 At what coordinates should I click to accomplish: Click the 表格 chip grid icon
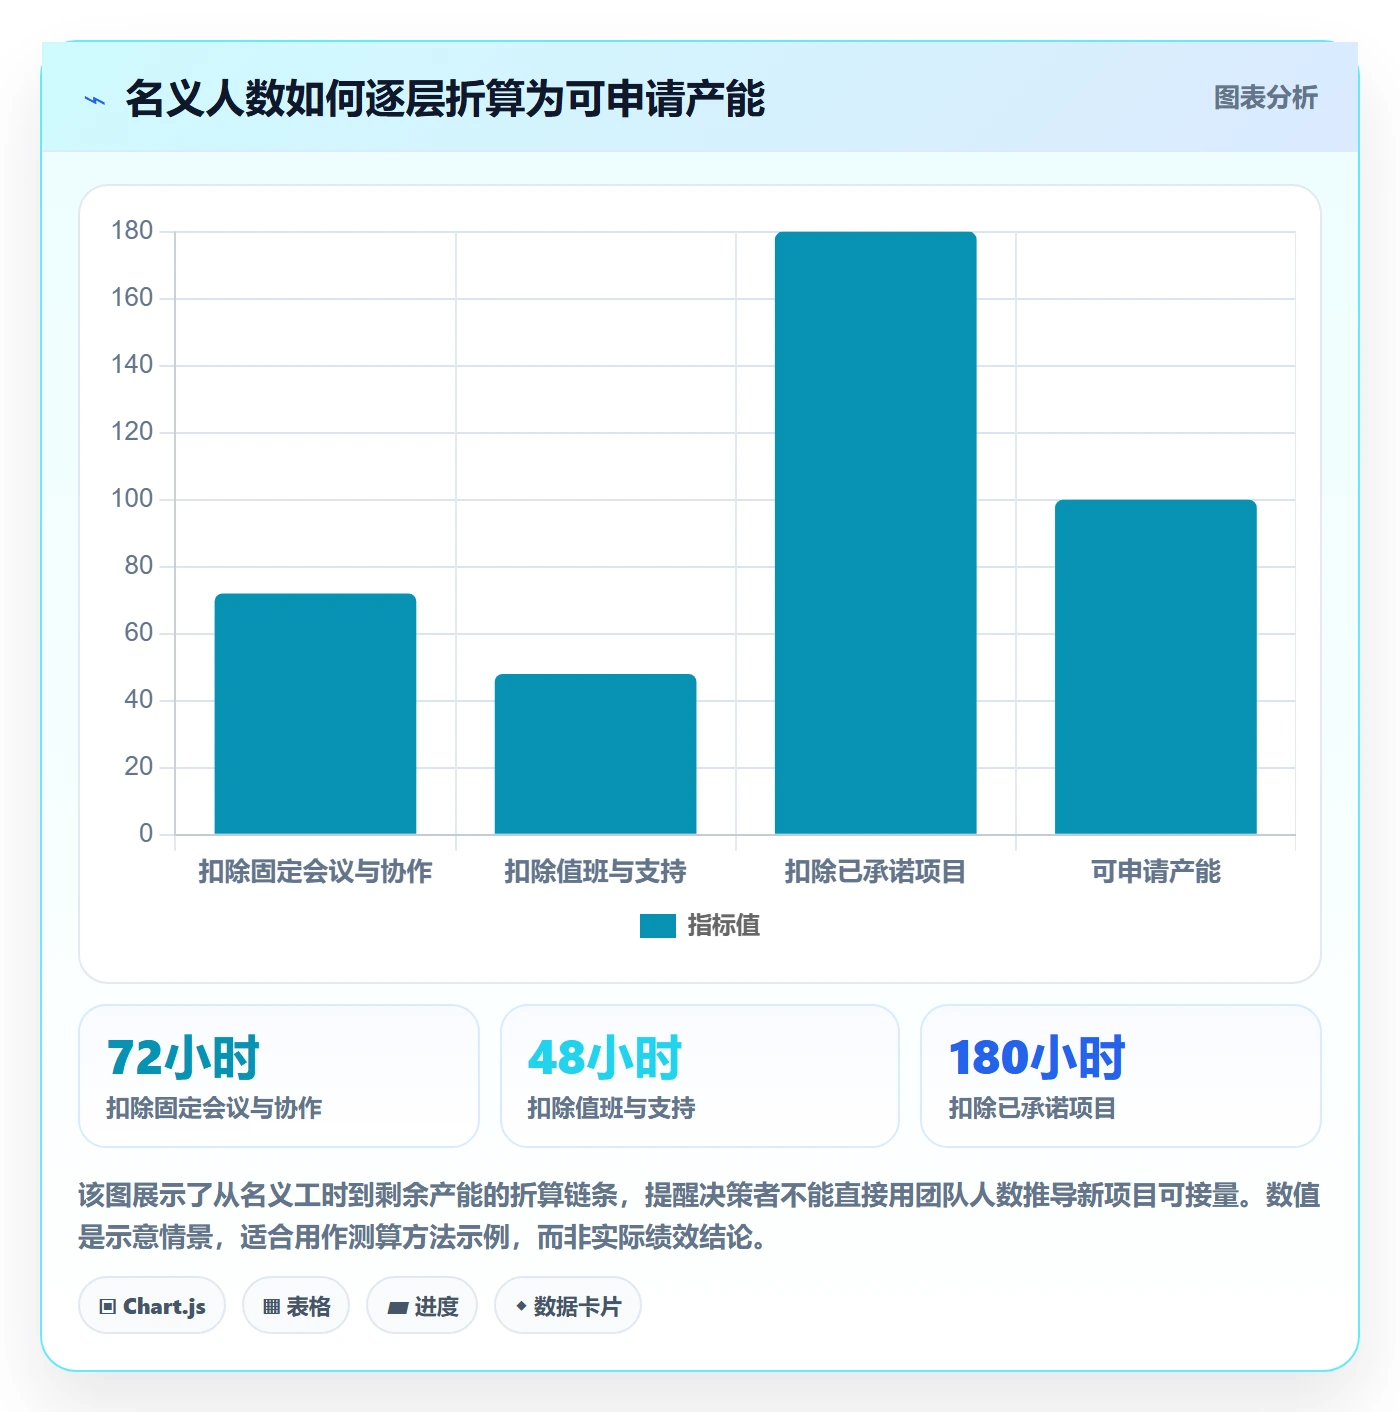point(271,1306)
